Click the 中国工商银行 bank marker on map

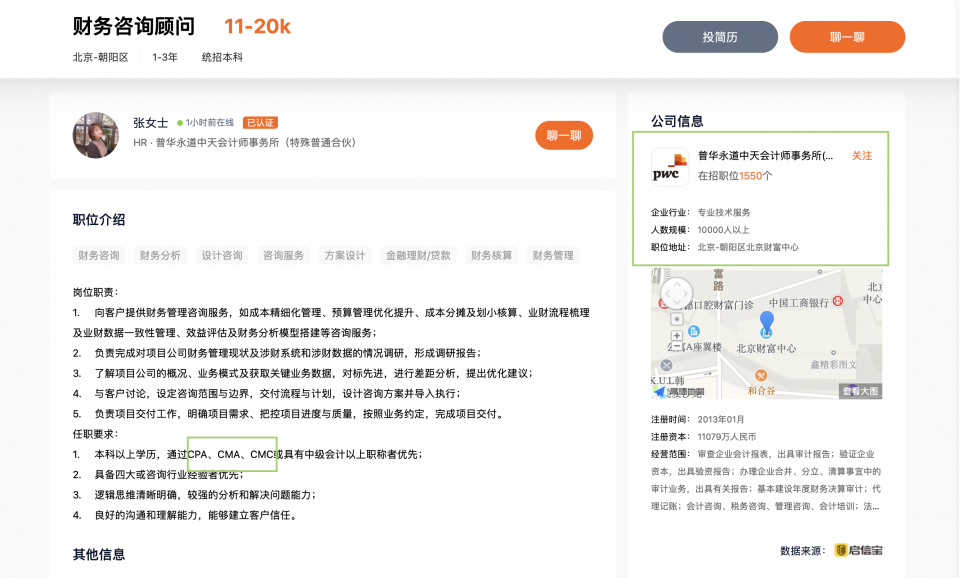(x=836, y=302)
